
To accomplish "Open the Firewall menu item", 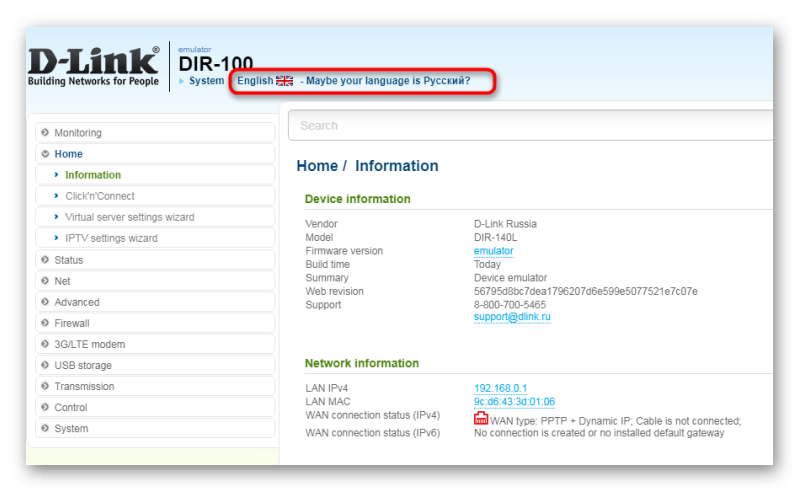I will tap(155, 323).
